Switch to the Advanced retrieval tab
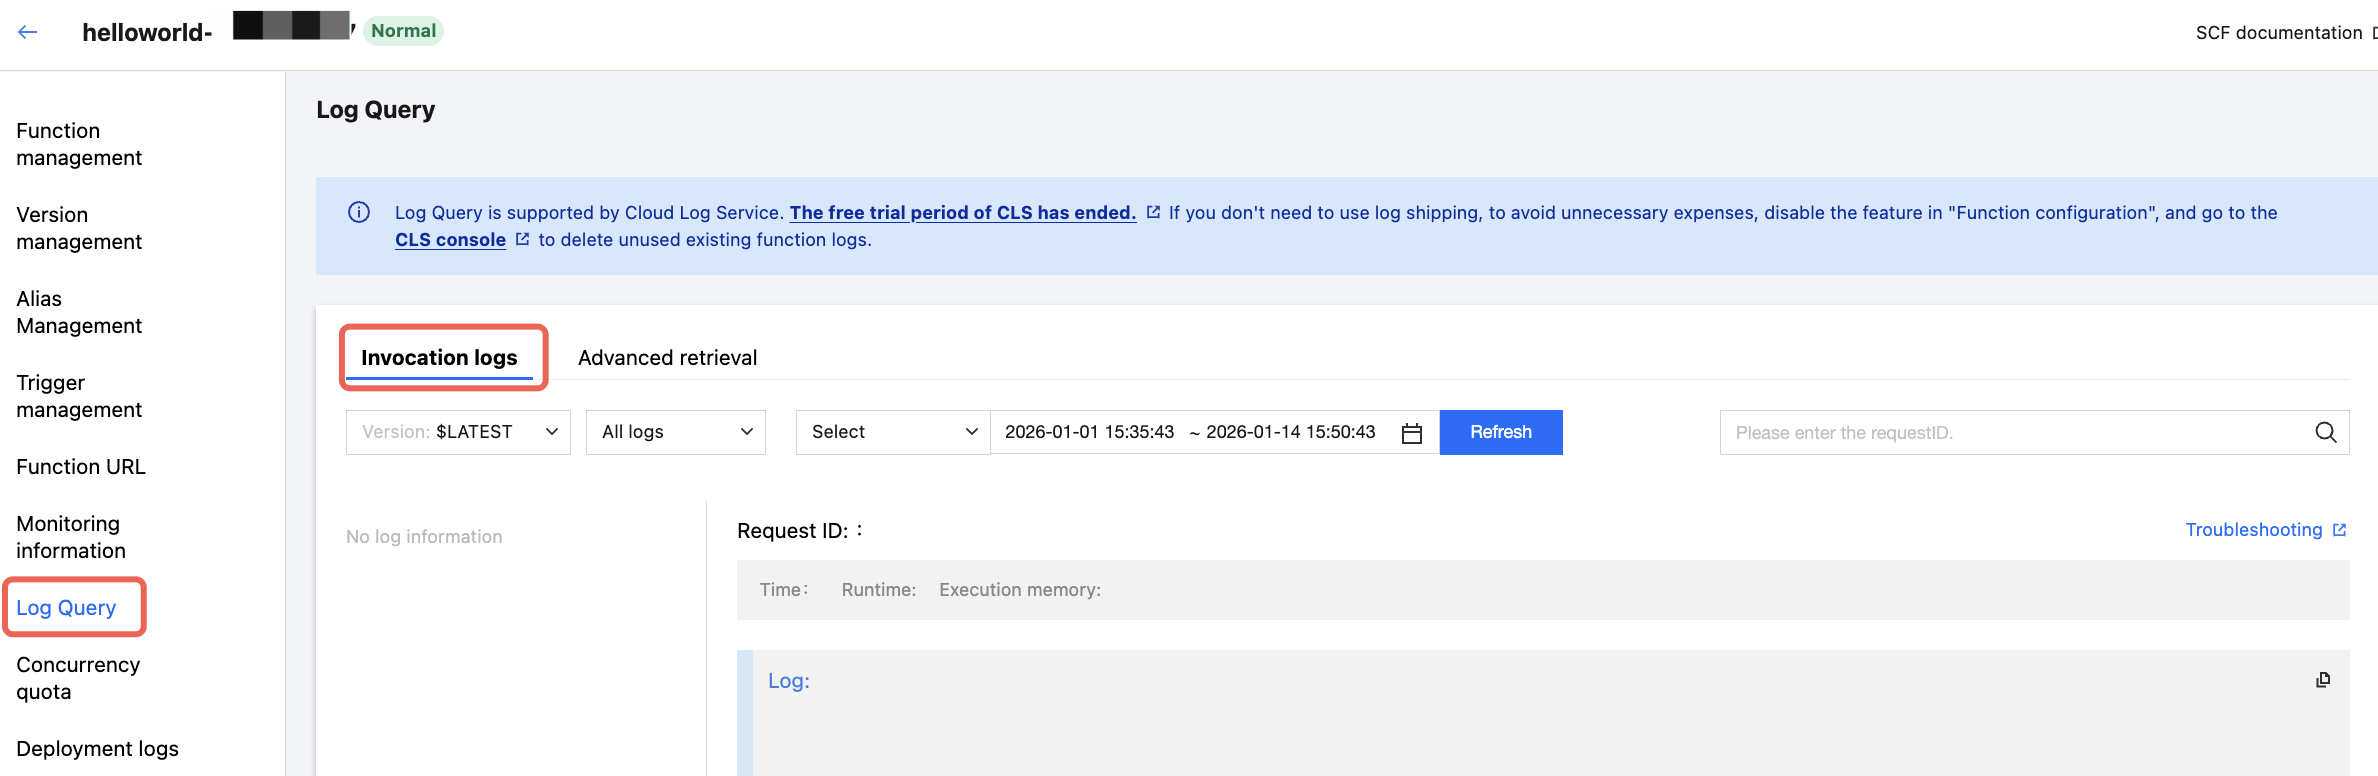 [x=667, y=358]
